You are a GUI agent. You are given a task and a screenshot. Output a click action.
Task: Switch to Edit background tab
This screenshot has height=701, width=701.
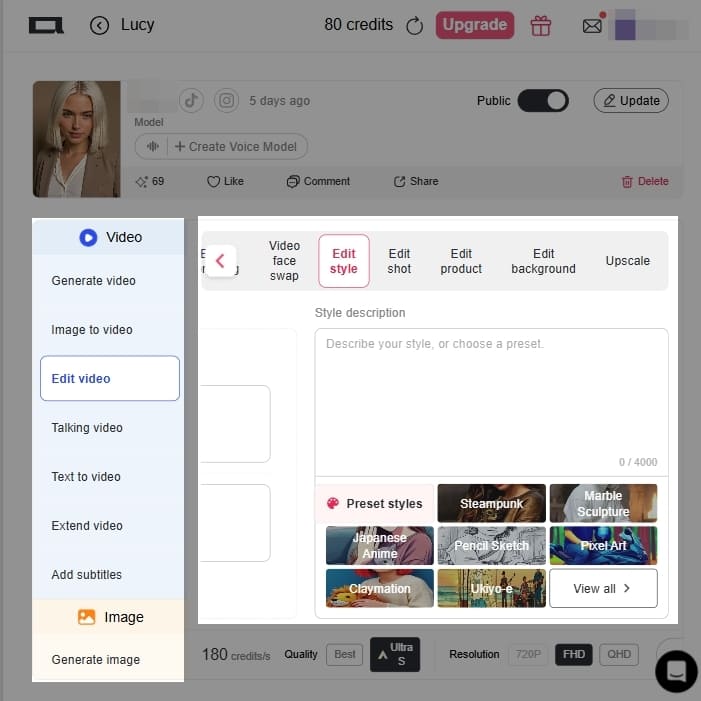click(543, 261)
